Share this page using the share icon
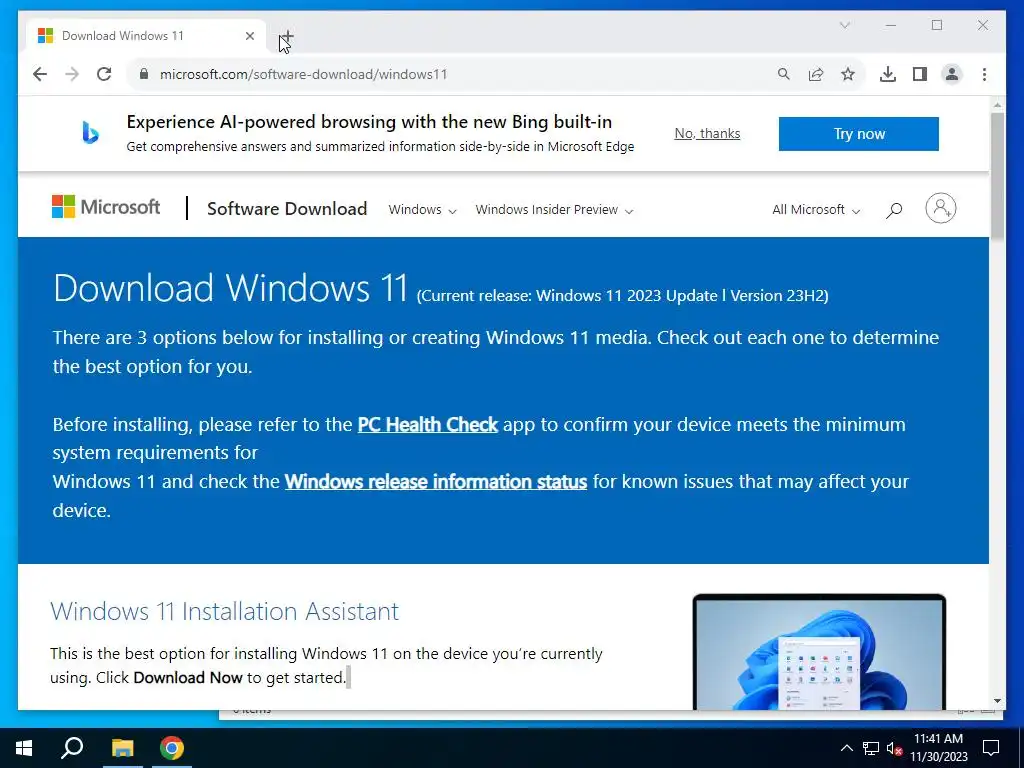The height and width of the screenshot is (768, 1024). click(816, 74)
